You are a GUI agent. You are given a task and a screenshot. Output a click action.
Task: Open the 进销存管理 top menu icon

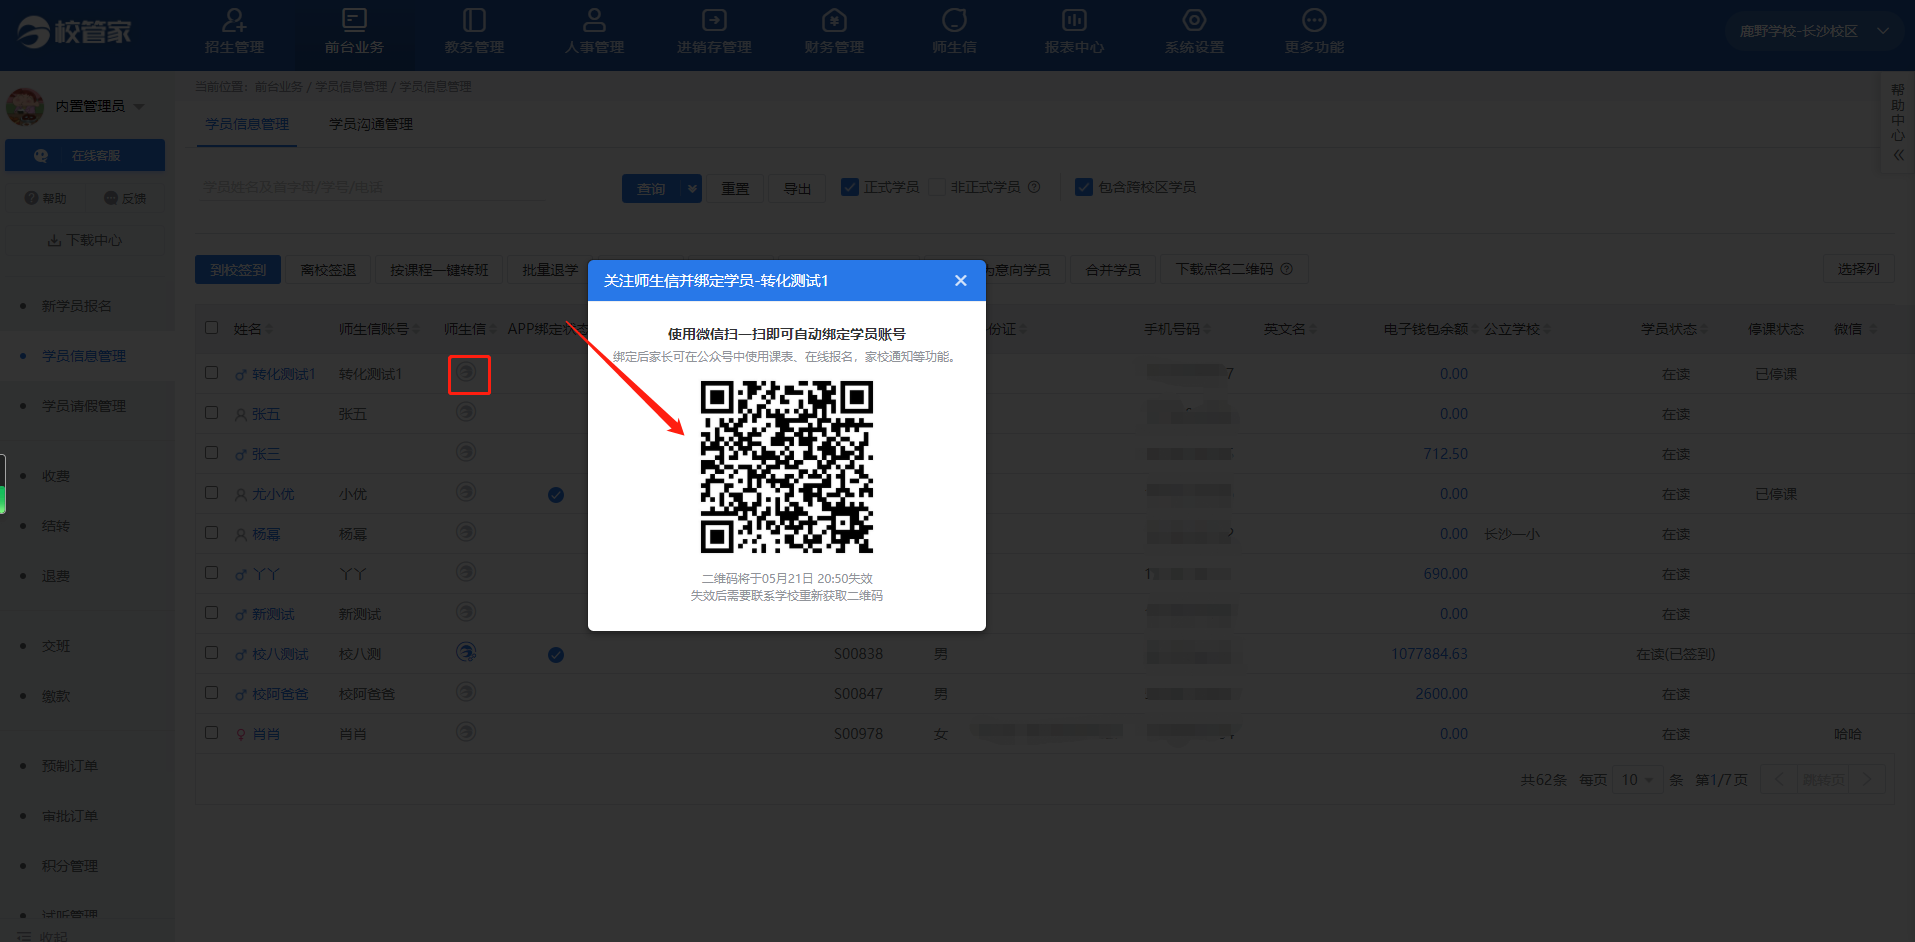tap(714, 20)
